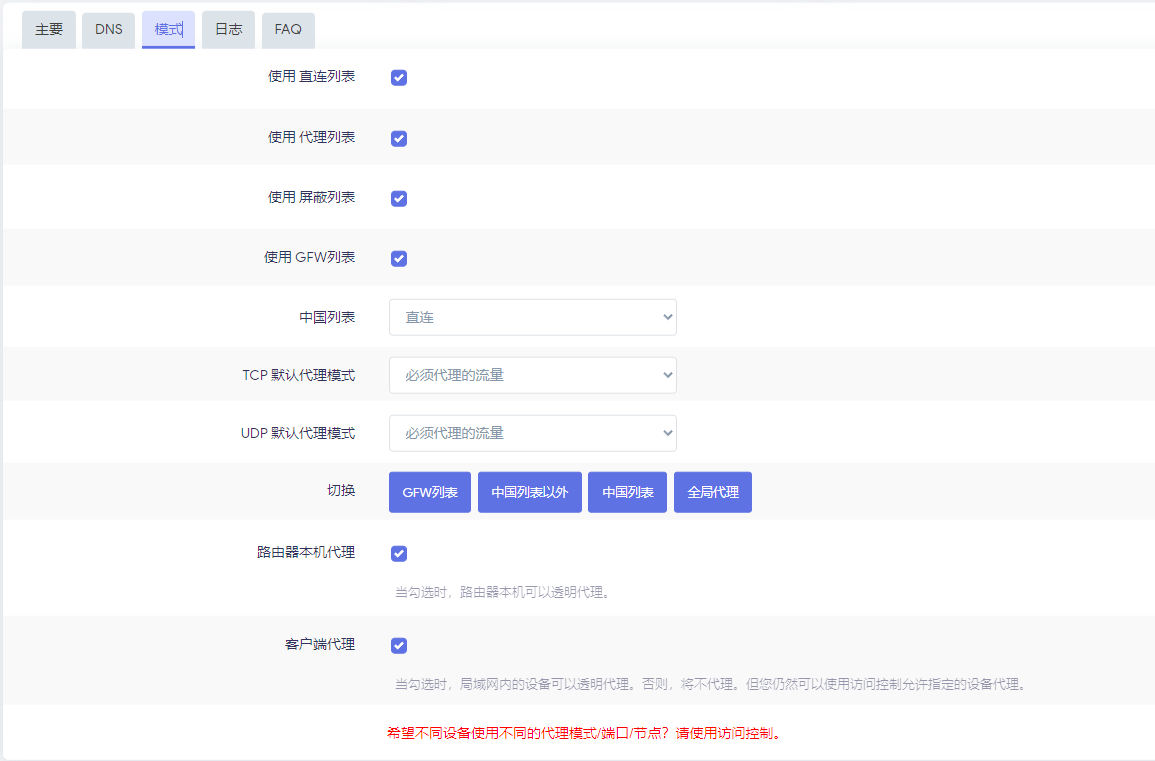Click the 中国列表以外 button
Screen dimensions: 1155x761
530,492
